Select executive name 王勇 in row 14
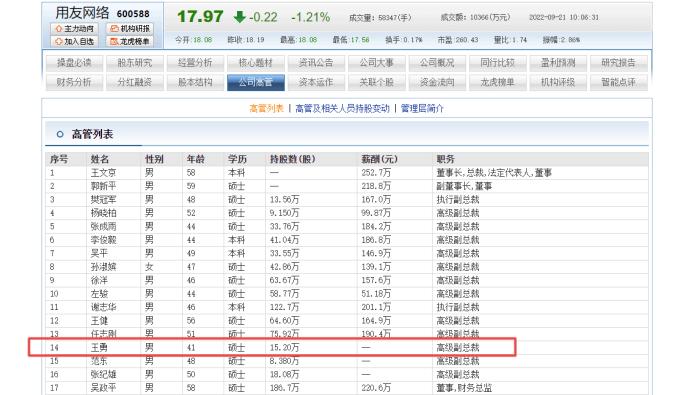This screenshot has width=692, height=395. (x=99, y=348)
